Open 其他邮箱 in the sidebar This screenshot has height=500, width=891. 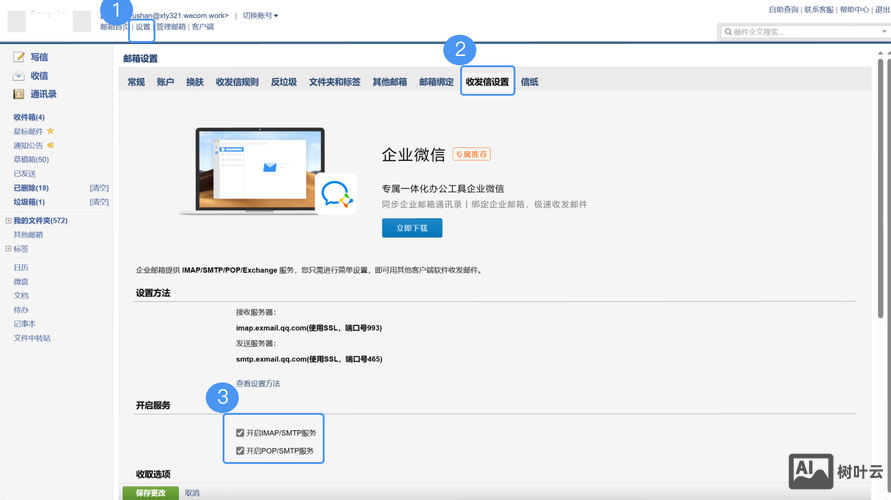point(28,235)
